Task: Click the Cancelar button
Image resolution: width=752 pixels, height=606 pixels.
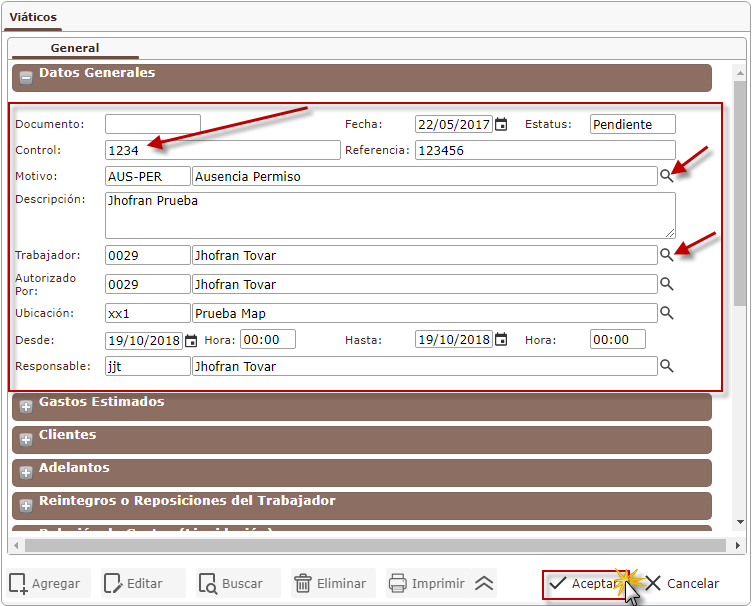Action: pos(682,583)
